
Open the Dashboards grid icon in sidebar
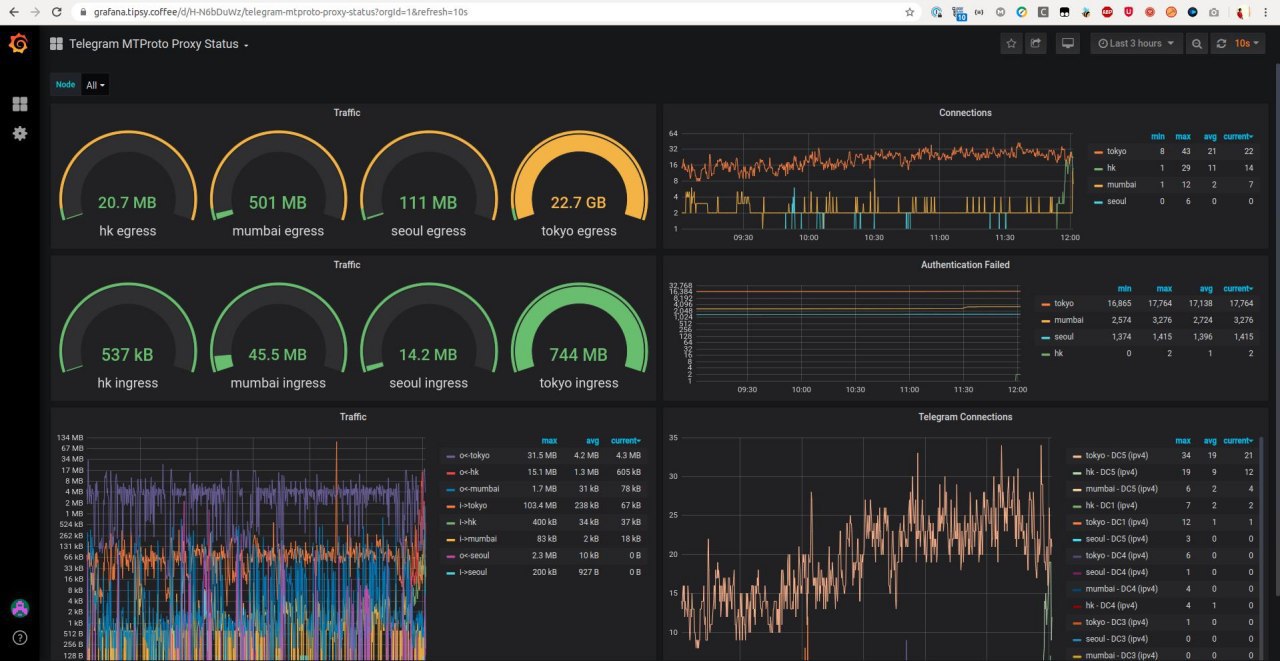19,104
